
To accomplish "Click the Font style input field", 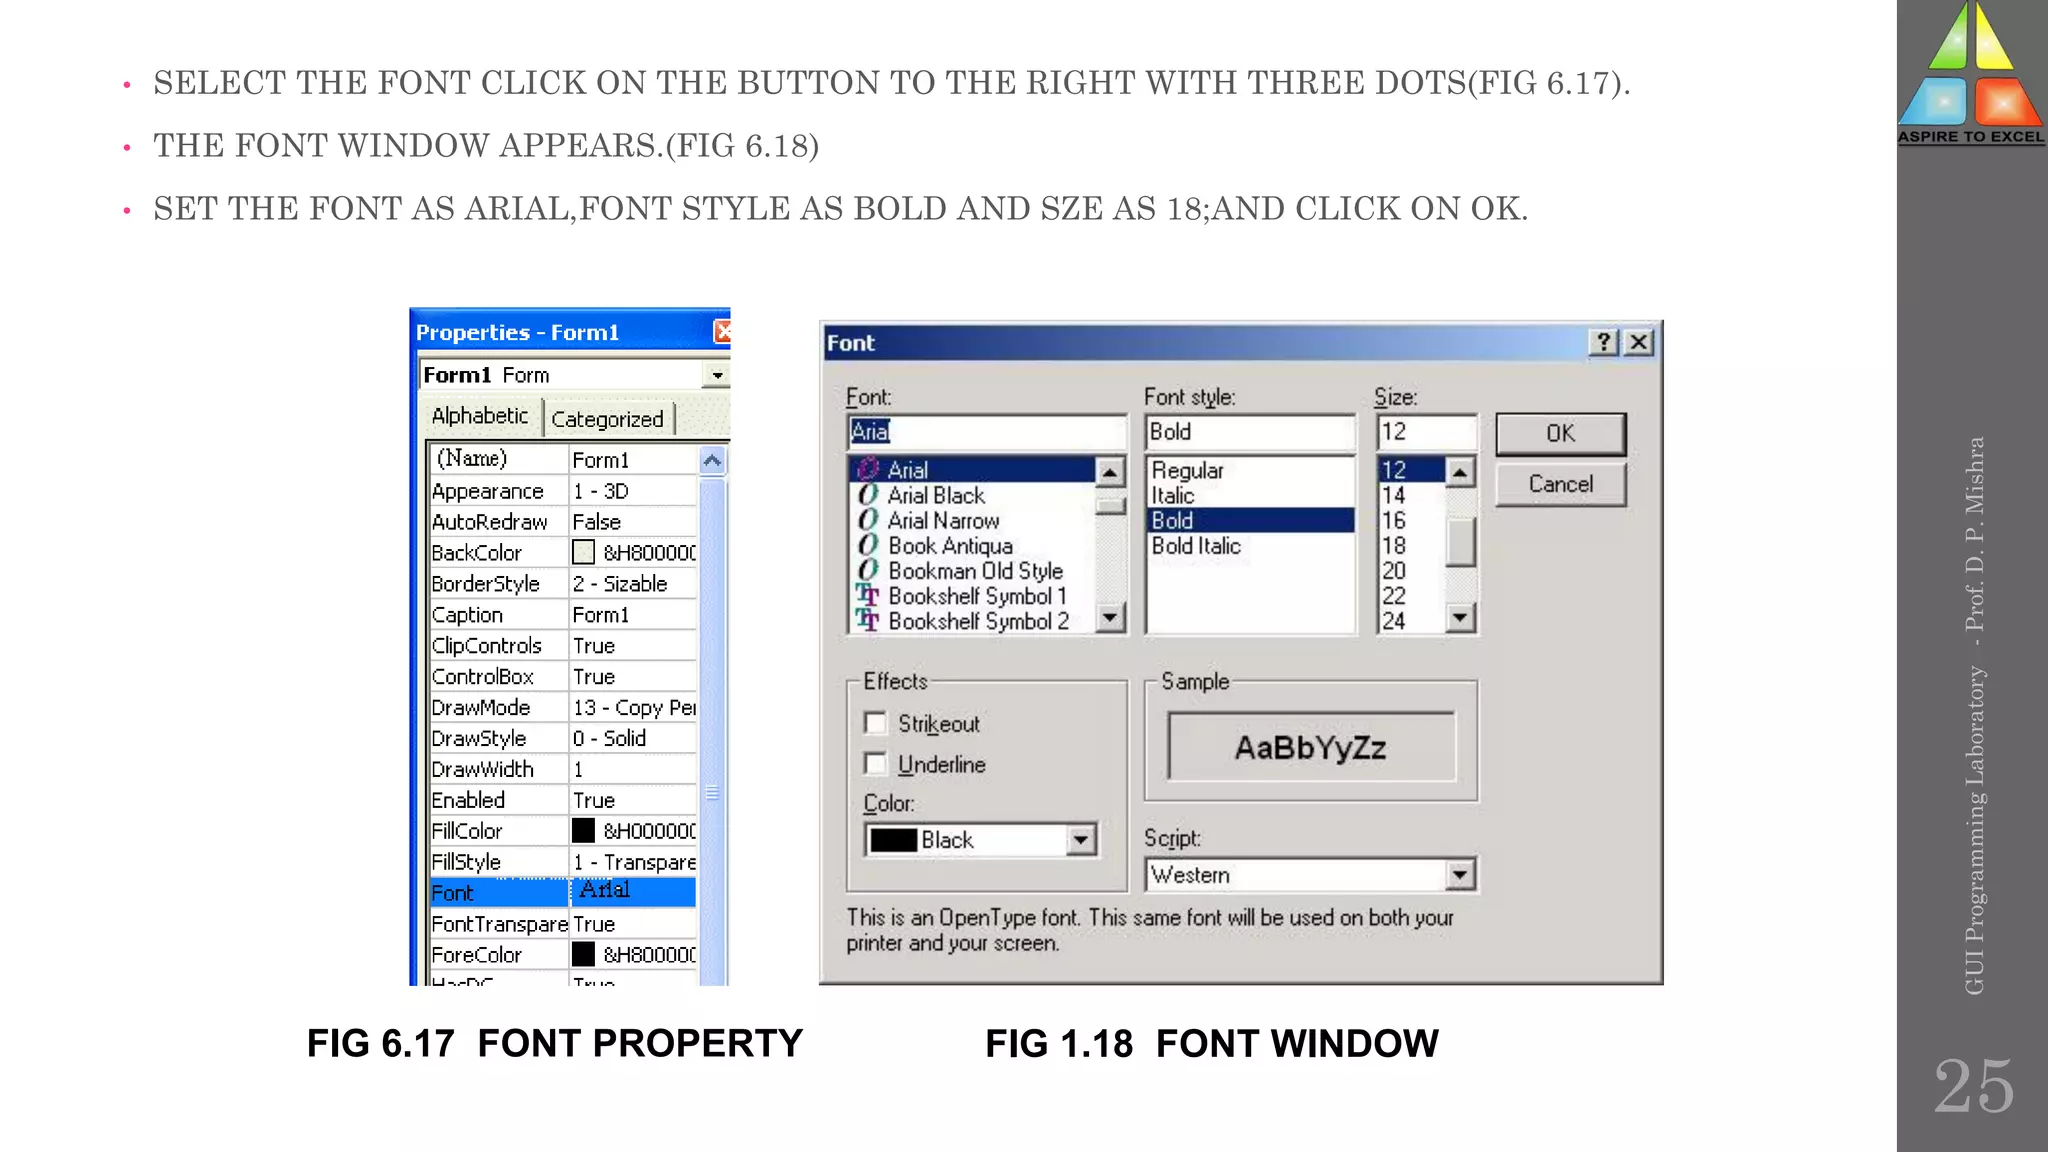I will click(x=1250, y=432).
